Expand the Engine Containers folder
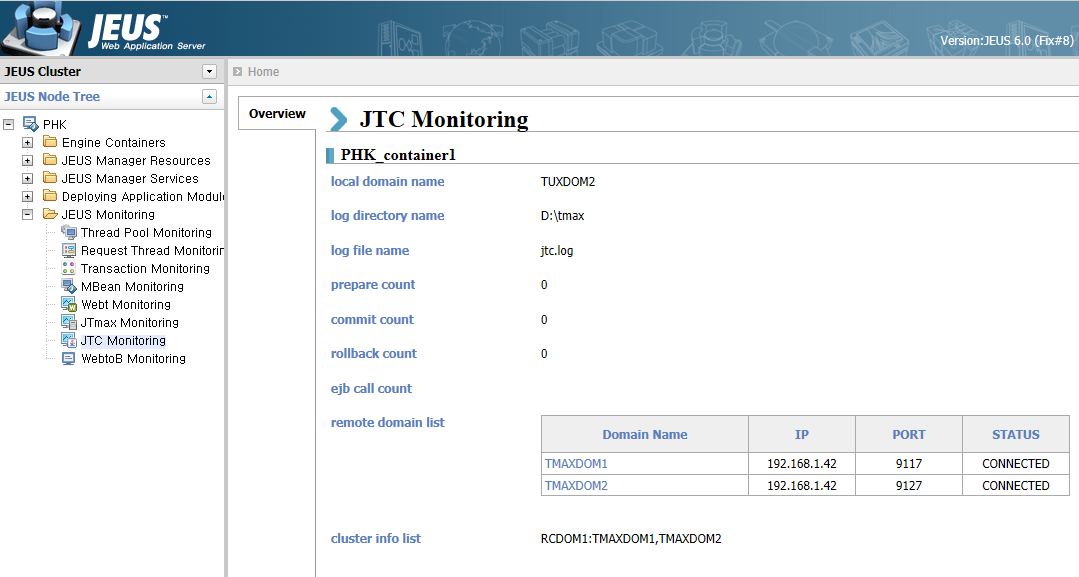Screen dimensions: 1079x577 click(28, 143)
